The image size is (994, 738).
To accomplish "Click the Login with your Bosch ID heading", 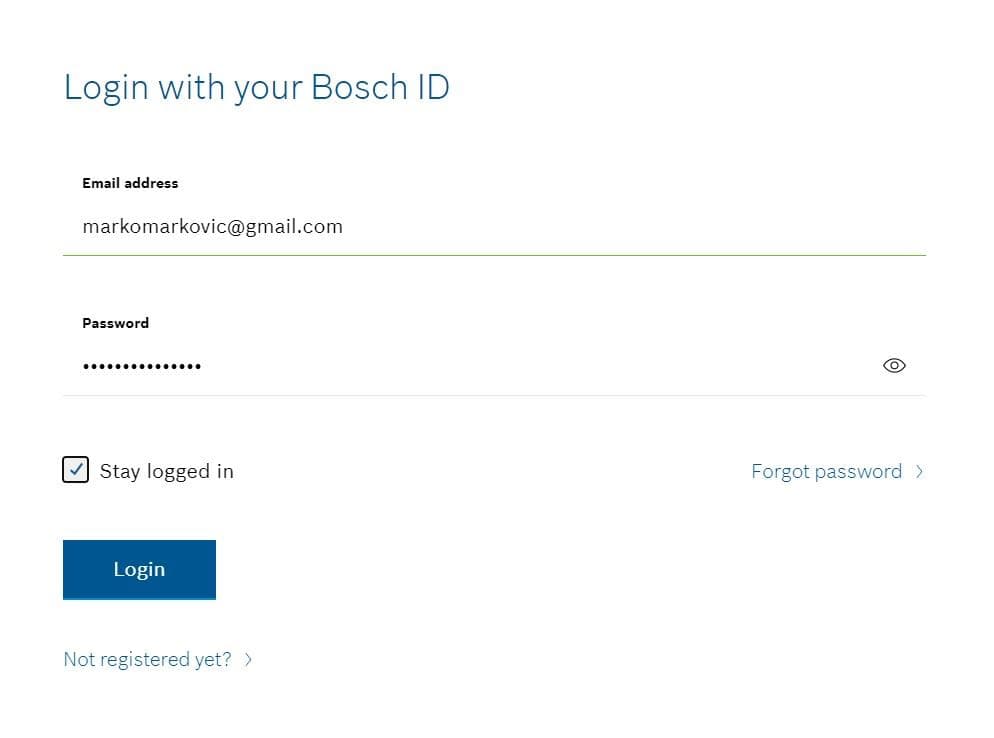I will pos(257,87).
